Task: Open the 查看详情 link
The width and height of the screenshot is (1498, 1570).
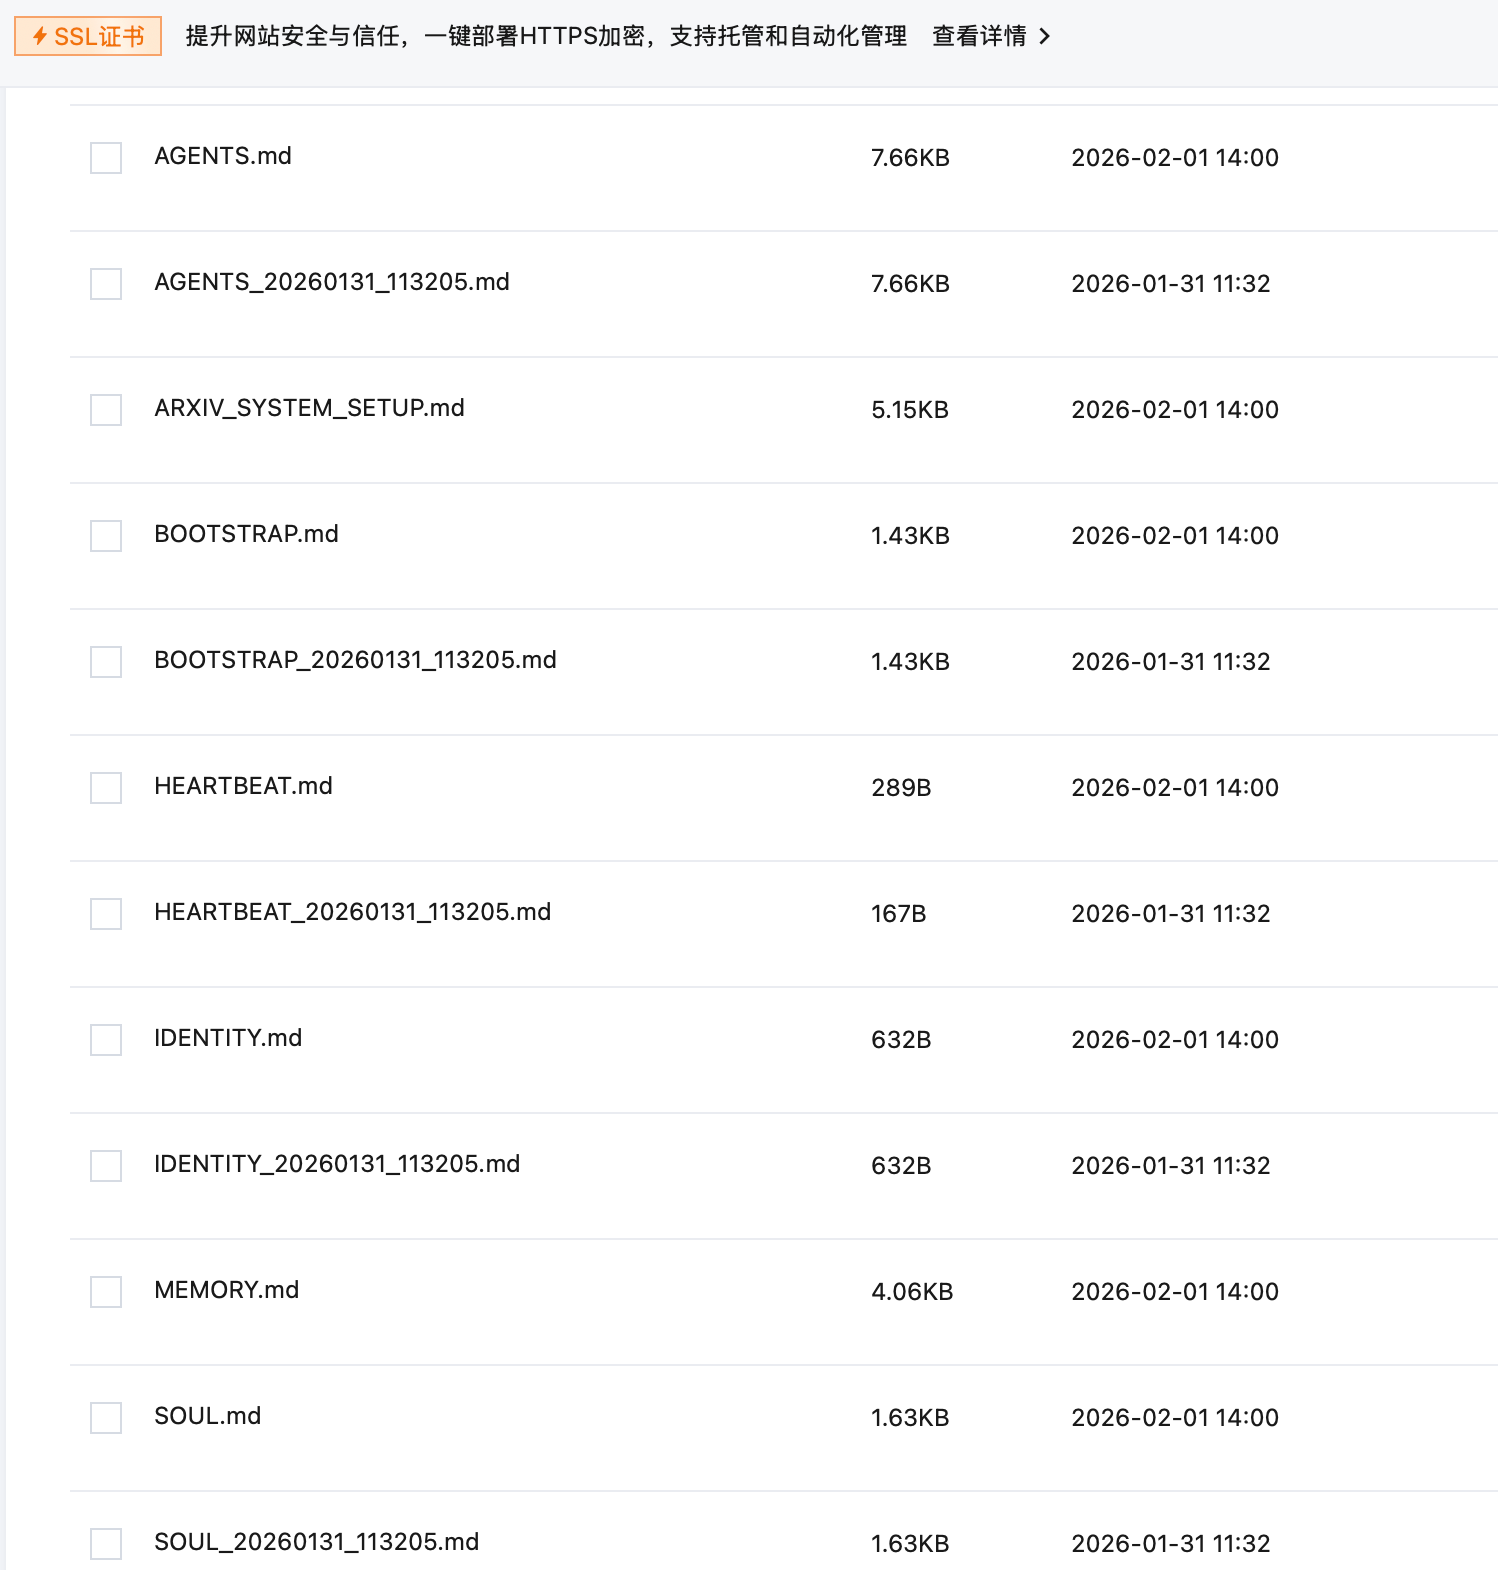Action: point(979,37)
